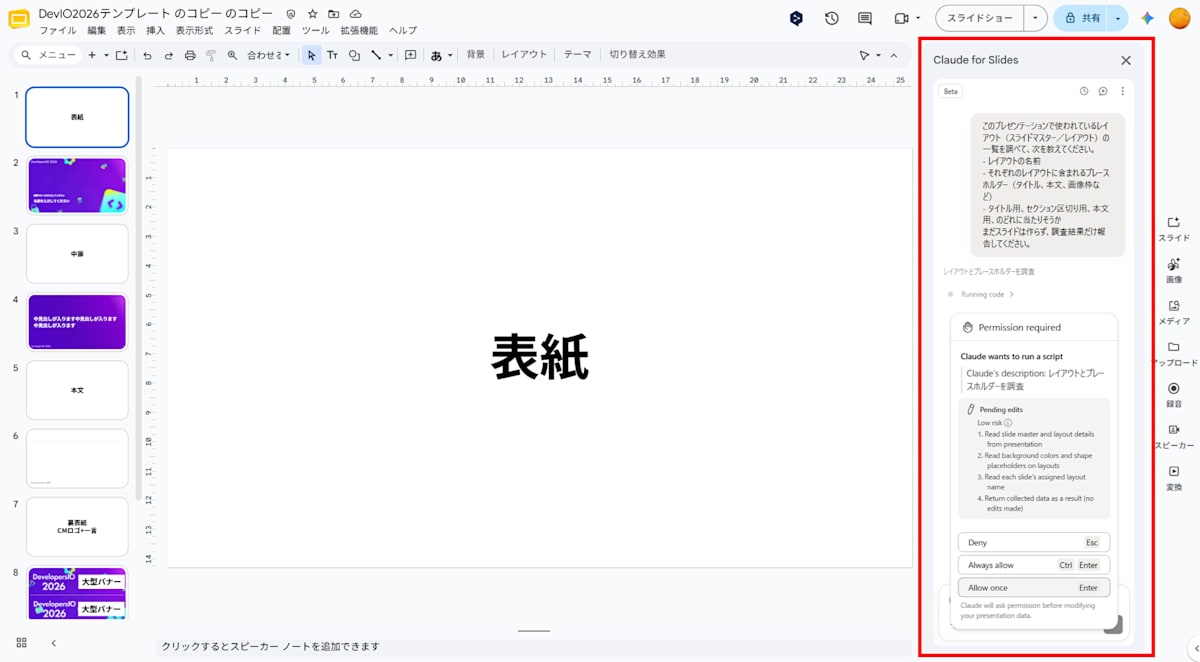Open the 挿入 menu
1200x662 pixels.
[155, 31]
